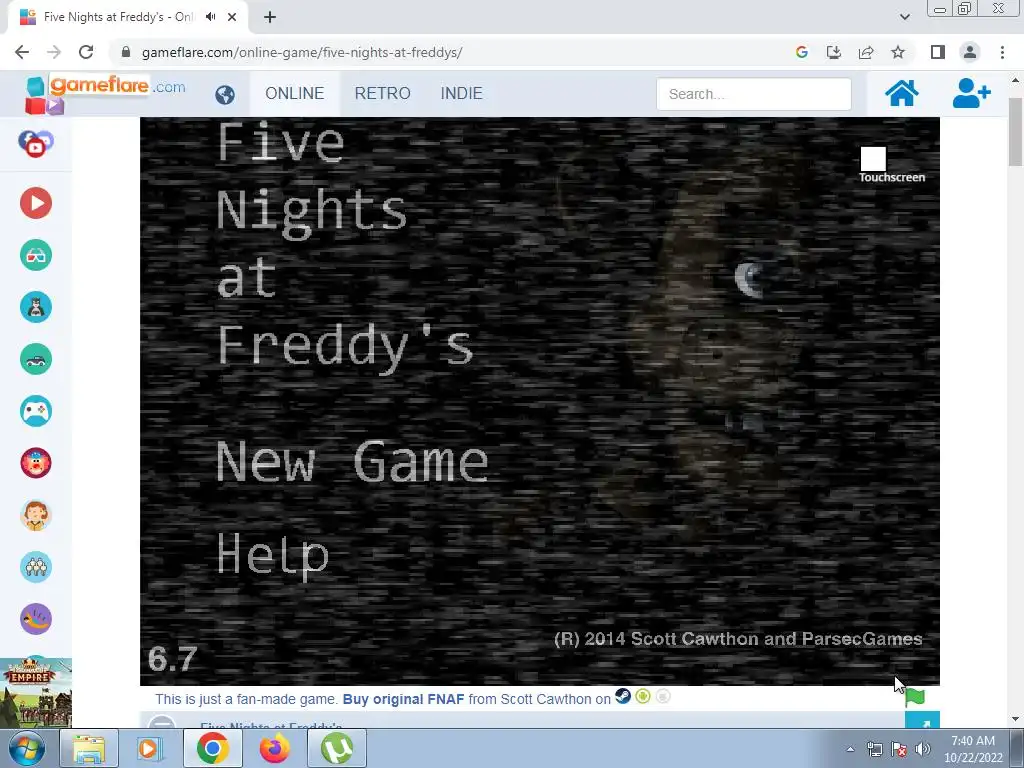The image size is (1024, 768).
Task: Open the red play button category
Action: 36,203
